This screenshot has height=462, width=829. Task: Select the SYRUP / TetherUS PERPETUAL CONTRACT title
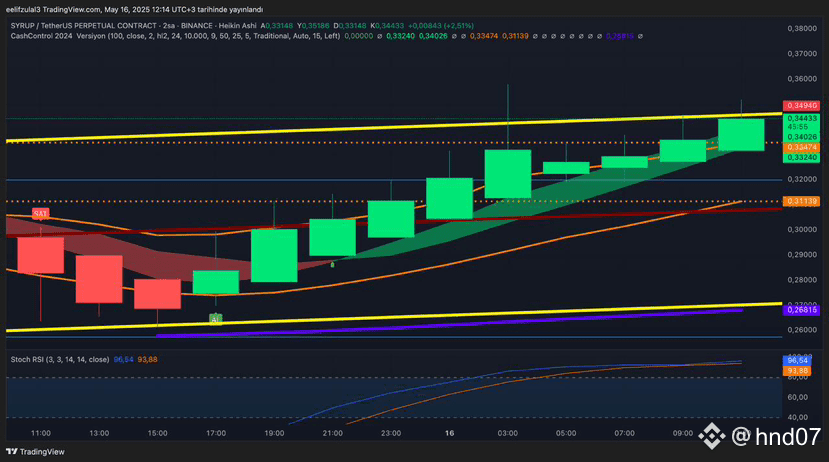tap(84, 25)
